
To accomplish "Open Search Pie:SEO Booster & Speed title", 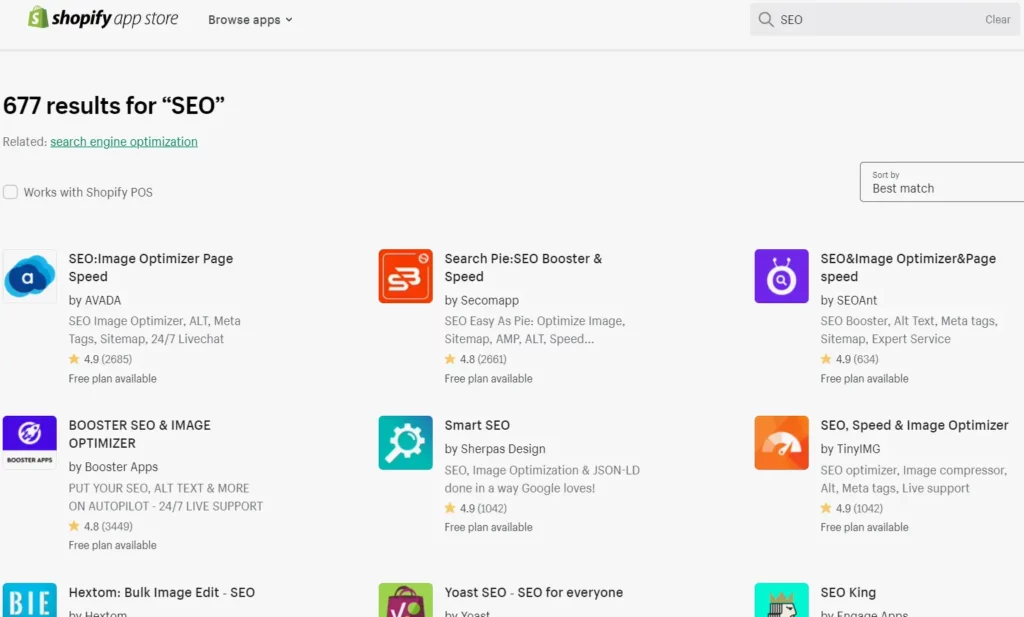I will pyautogui.click(x=523, y=268).
